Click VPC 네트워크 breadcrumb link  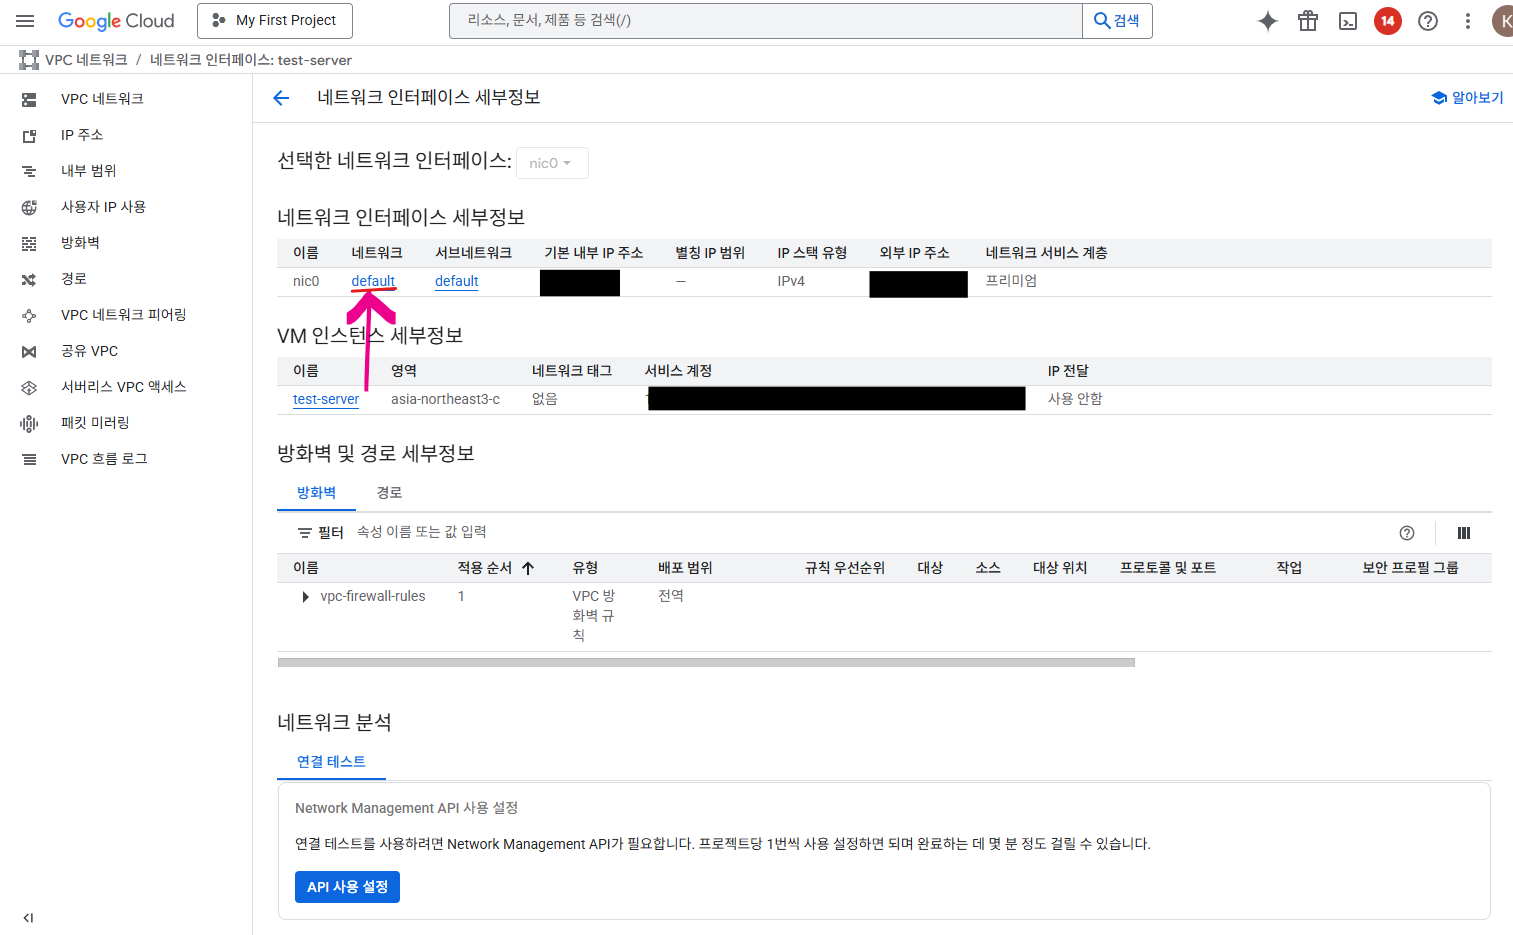(x=86, y=60)
